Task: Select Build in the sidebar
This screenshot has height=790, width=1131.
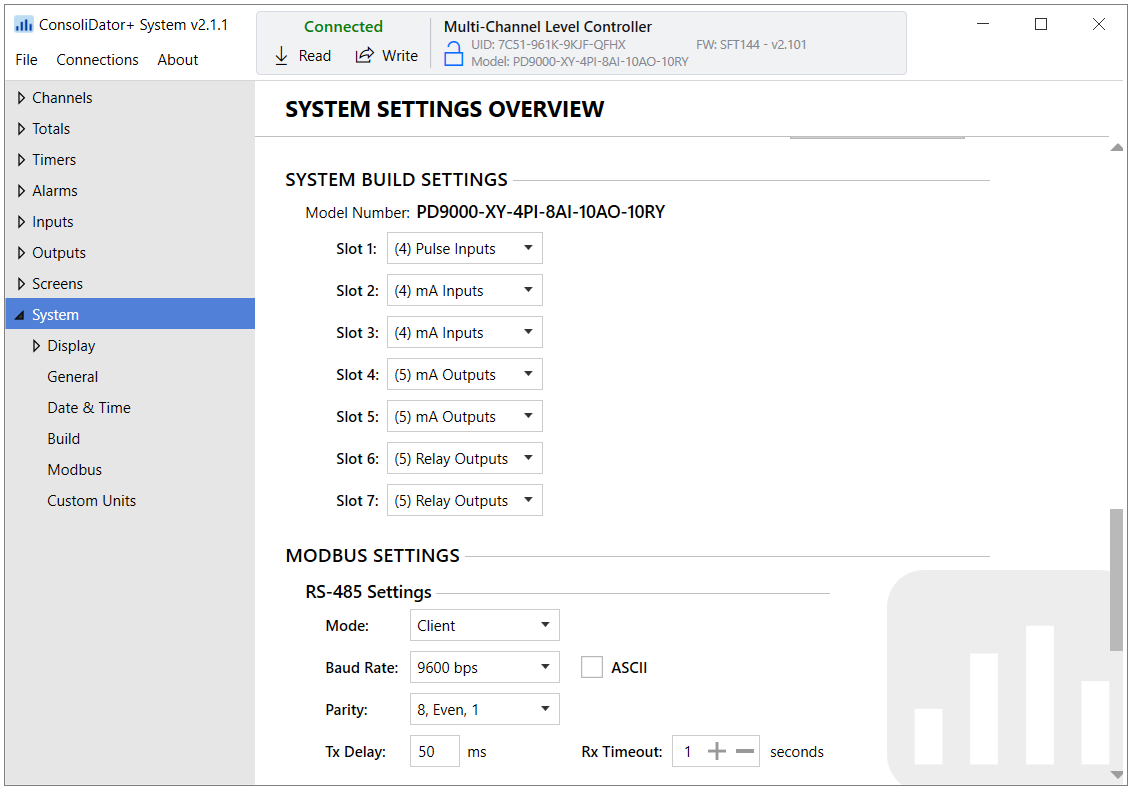Action: click(x=63, y=439)
